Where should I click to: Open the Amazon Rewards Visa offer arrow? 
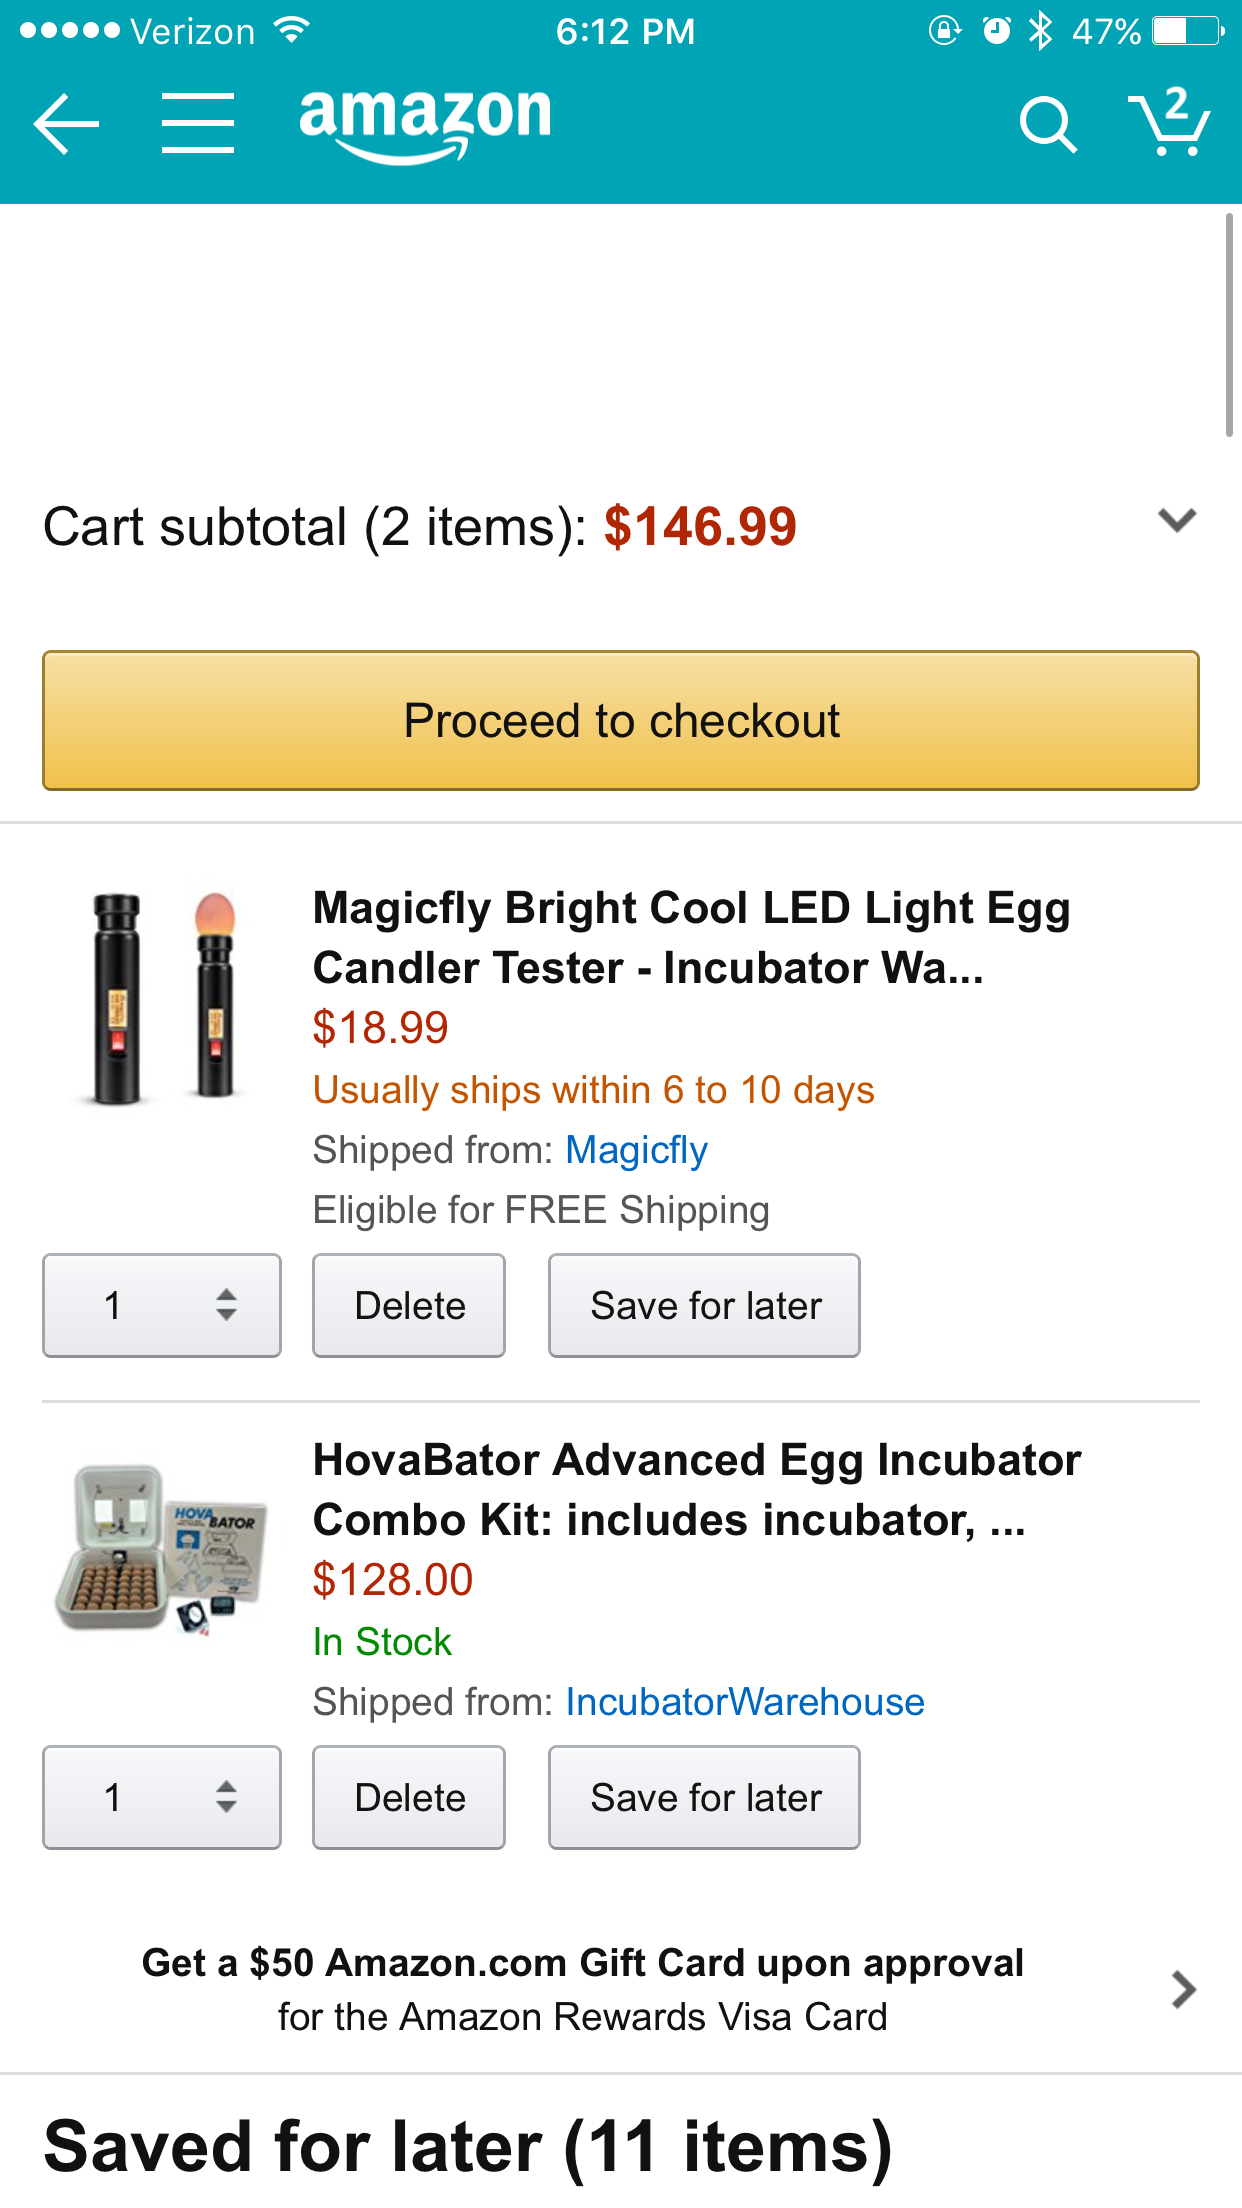[1183, 1990]
